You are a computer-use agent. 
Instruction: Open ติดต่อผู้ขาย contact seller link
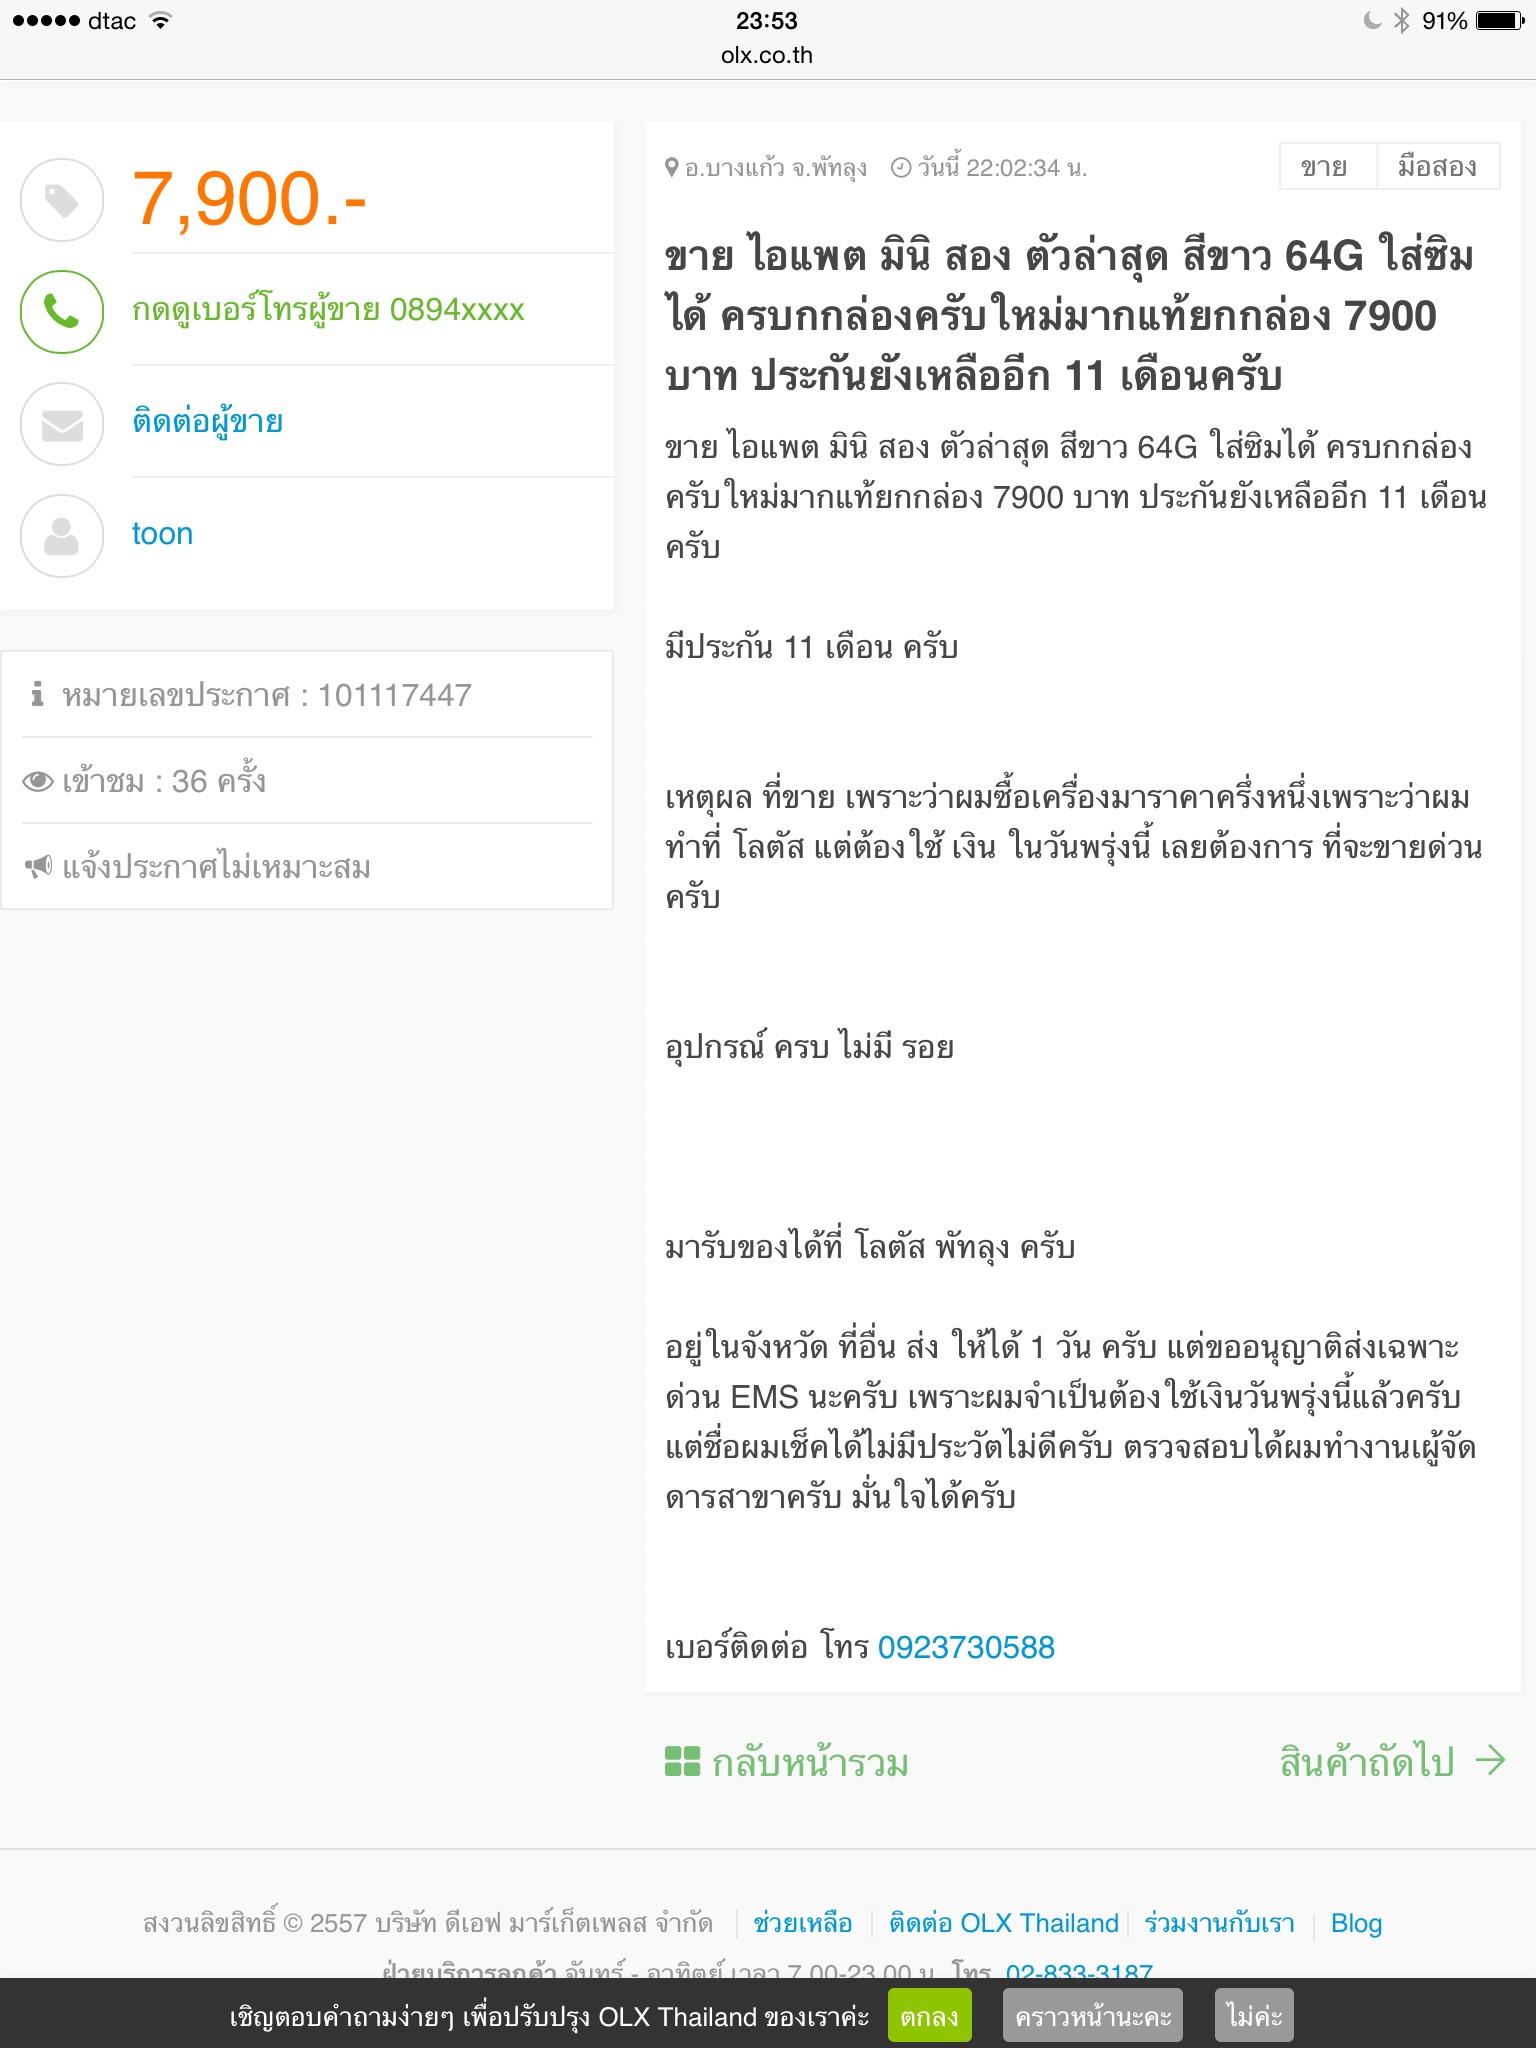pyautogui.click(x=208, y=422)
